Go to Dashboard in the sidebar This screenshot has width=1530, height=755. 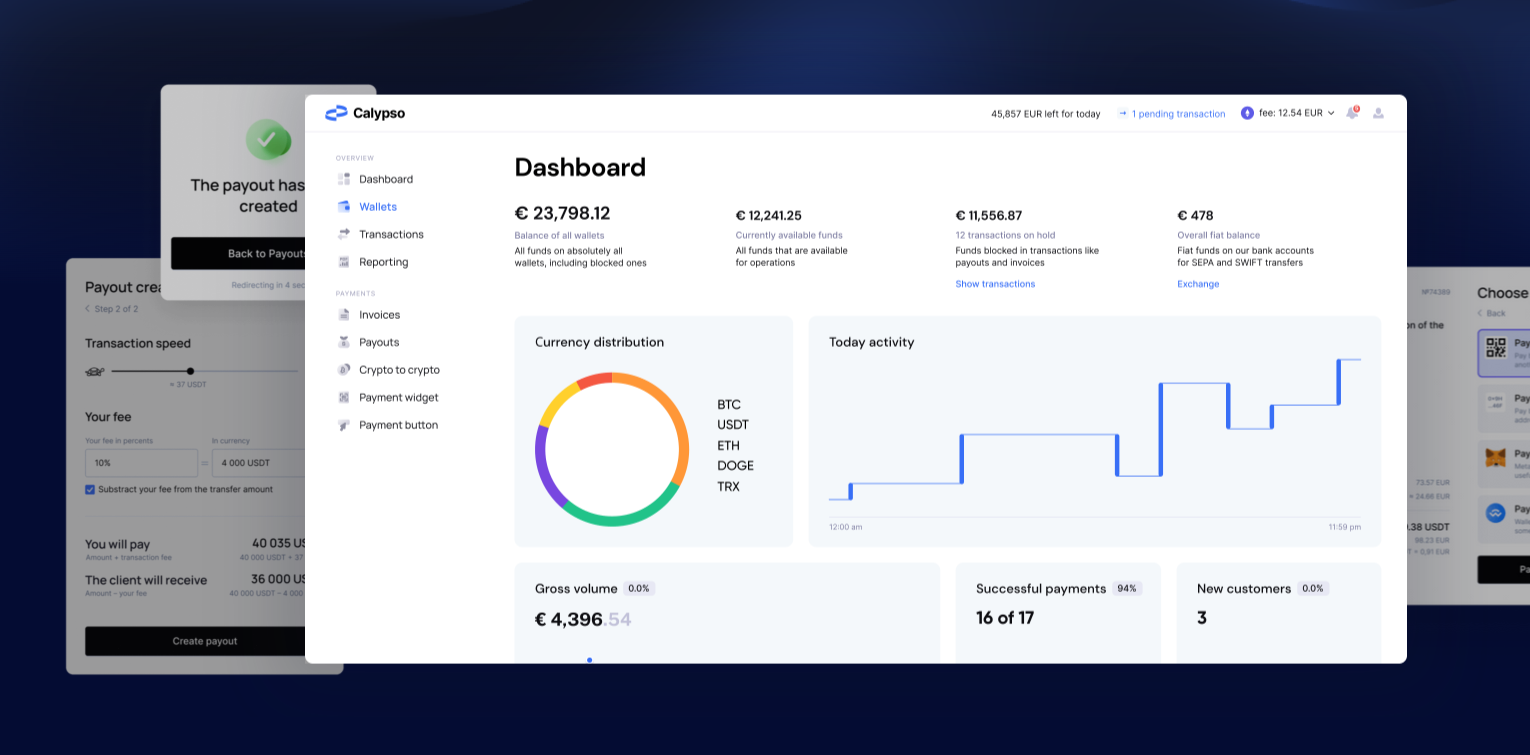click(386, 179)
